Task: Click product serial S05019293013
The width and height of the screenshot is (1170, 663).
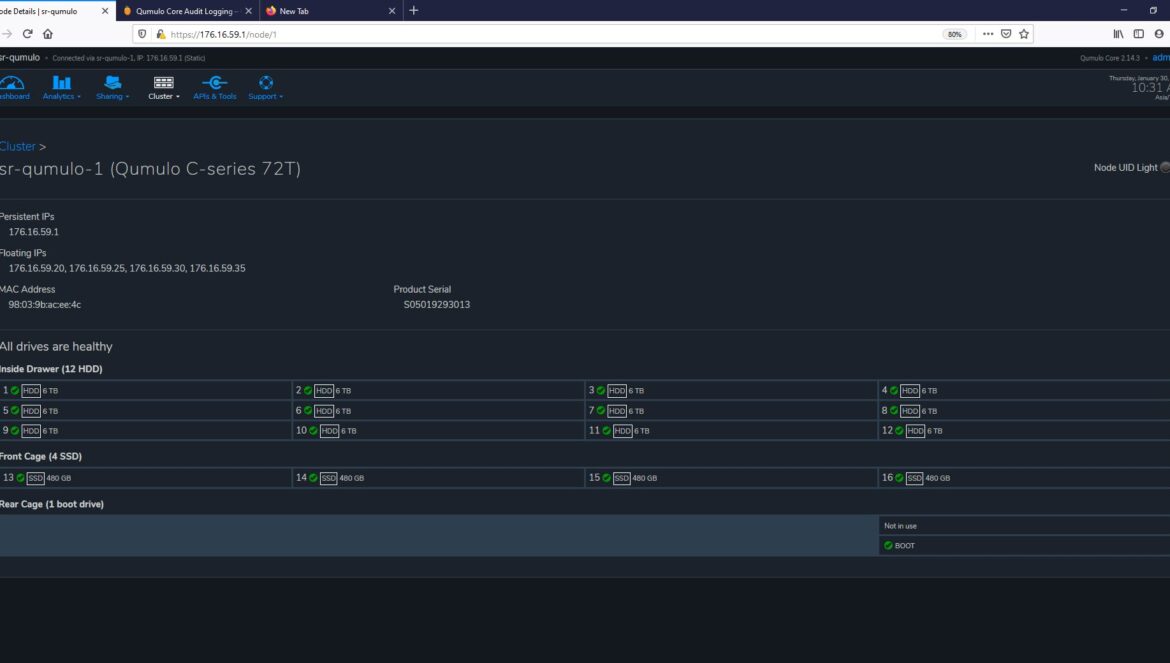Action: (437, 304)
